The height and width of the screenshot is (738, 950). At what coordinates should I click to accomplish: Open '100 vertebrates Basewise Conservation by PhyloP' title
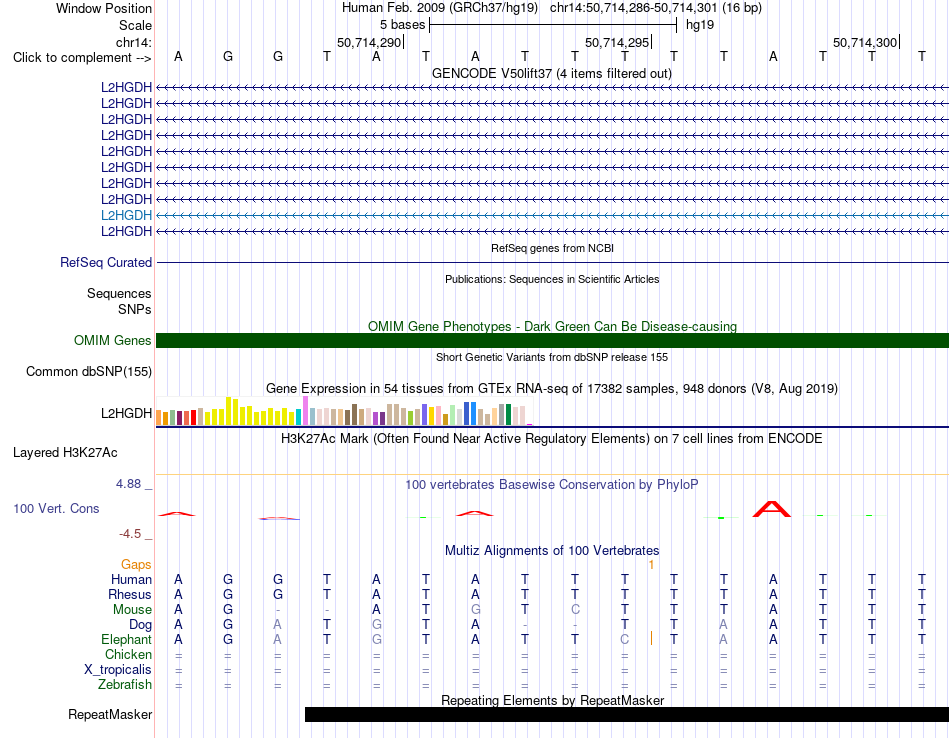[552, 485]
